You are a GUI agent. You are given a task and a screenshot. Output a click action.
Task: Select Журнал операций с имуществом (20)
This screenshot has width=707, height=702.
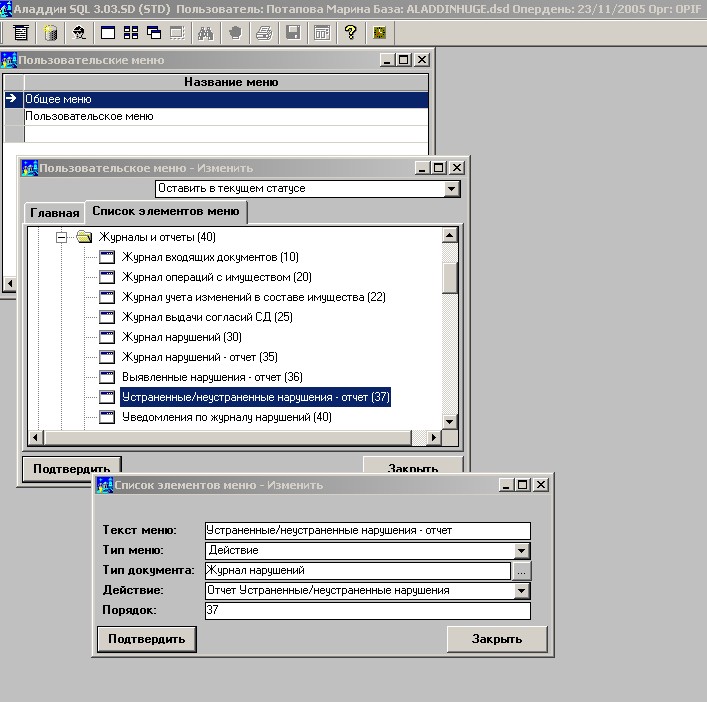click(x=216, y=277)
